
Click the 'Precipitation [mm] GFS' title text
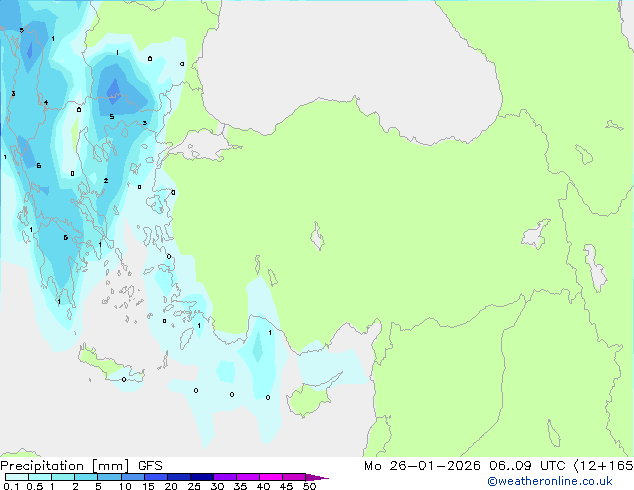pyautogui.click(x=81, y=466)
